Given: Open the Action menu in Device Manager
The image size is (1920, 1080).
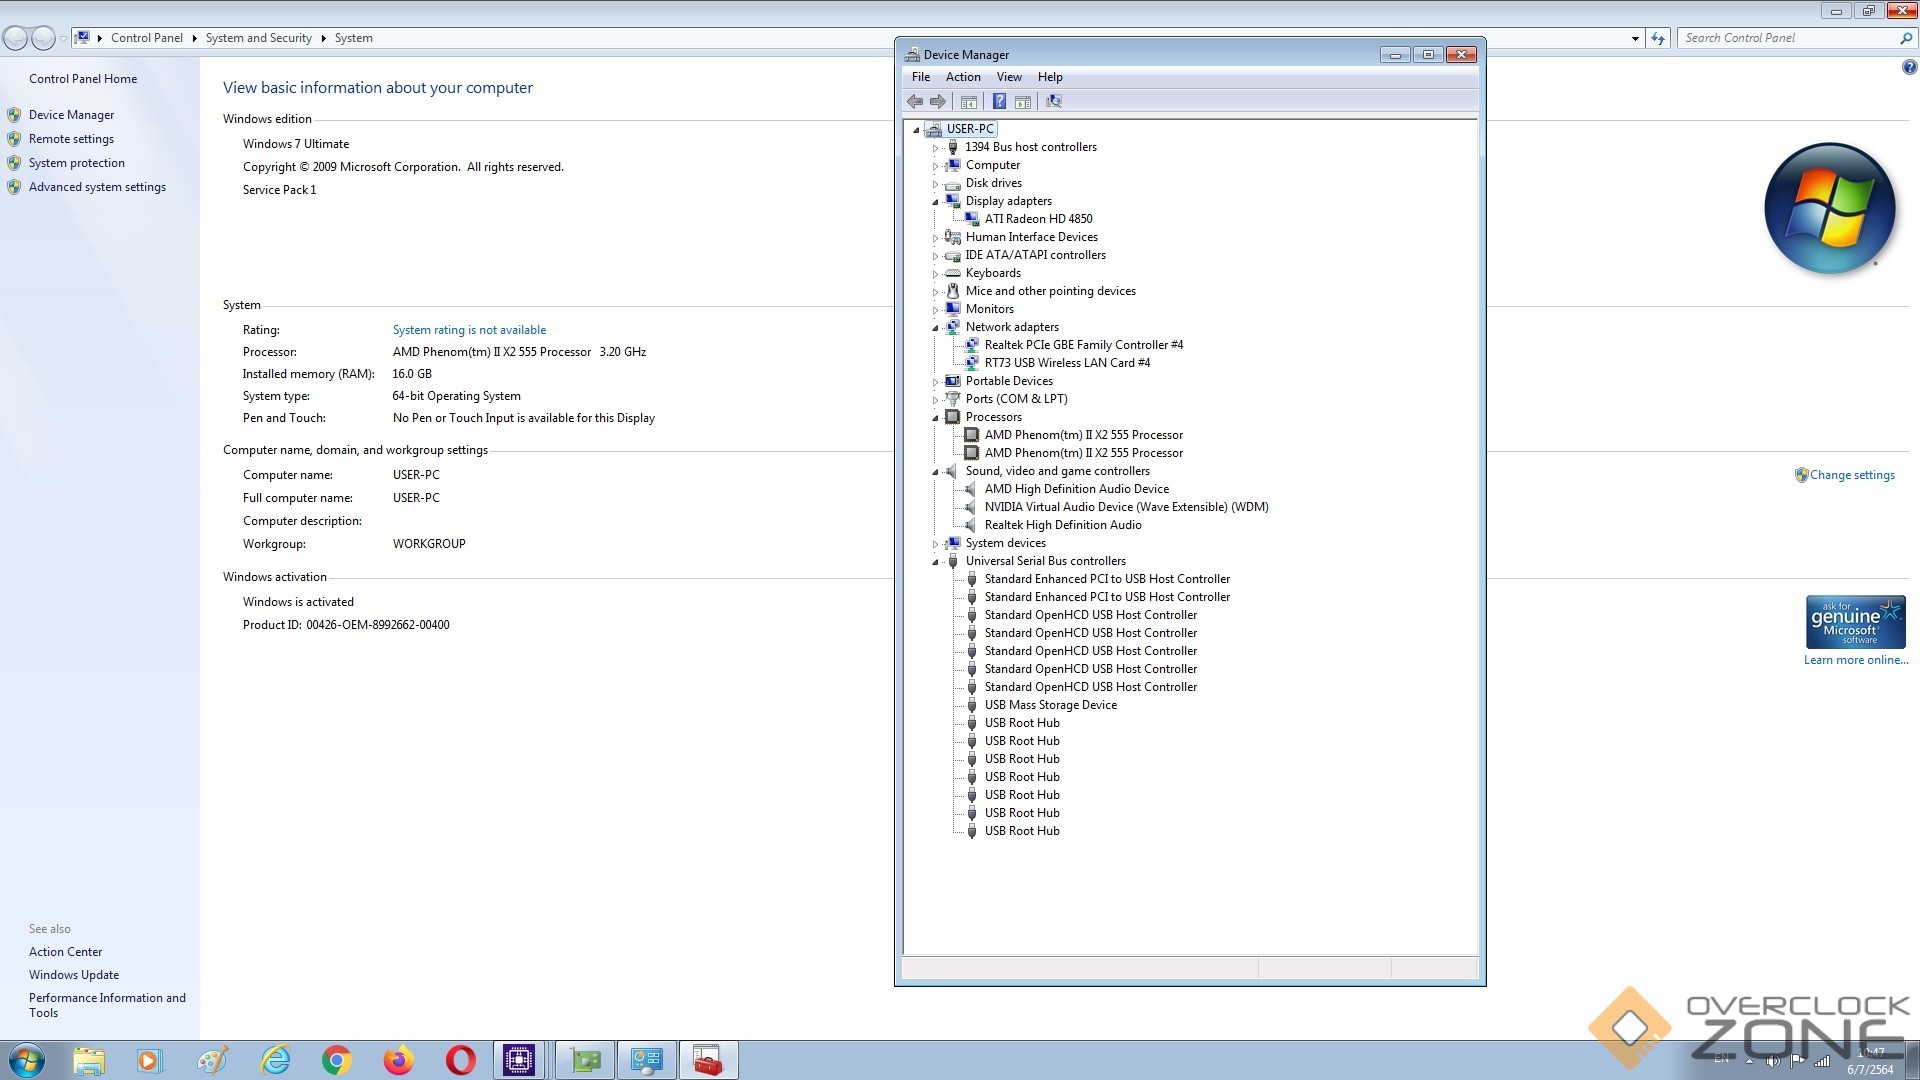Looking at the screenshot, I should click(962, 77).
